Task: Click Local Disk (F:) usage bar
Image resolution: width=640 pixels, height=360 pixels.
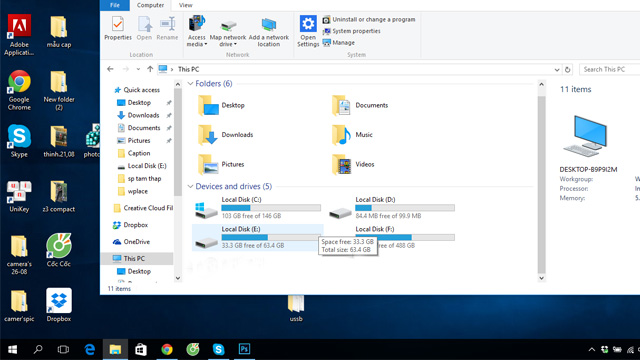Action: click(405, 237)
